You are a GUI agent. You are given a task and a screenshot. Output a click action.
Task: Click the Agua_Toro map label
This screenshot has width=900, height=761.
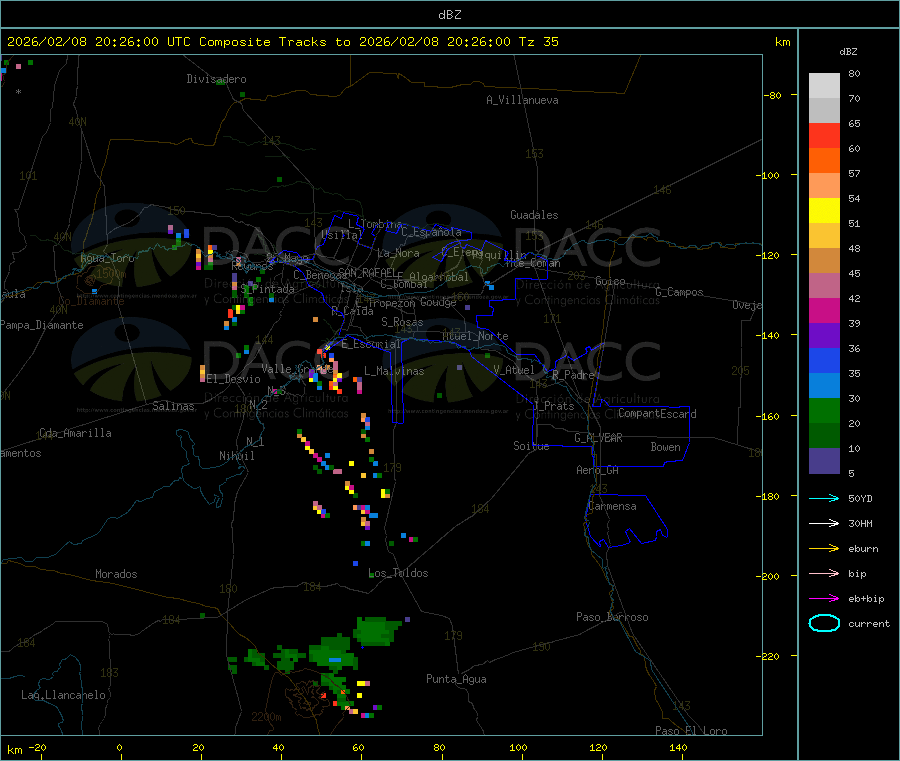(x=107, y=258)
